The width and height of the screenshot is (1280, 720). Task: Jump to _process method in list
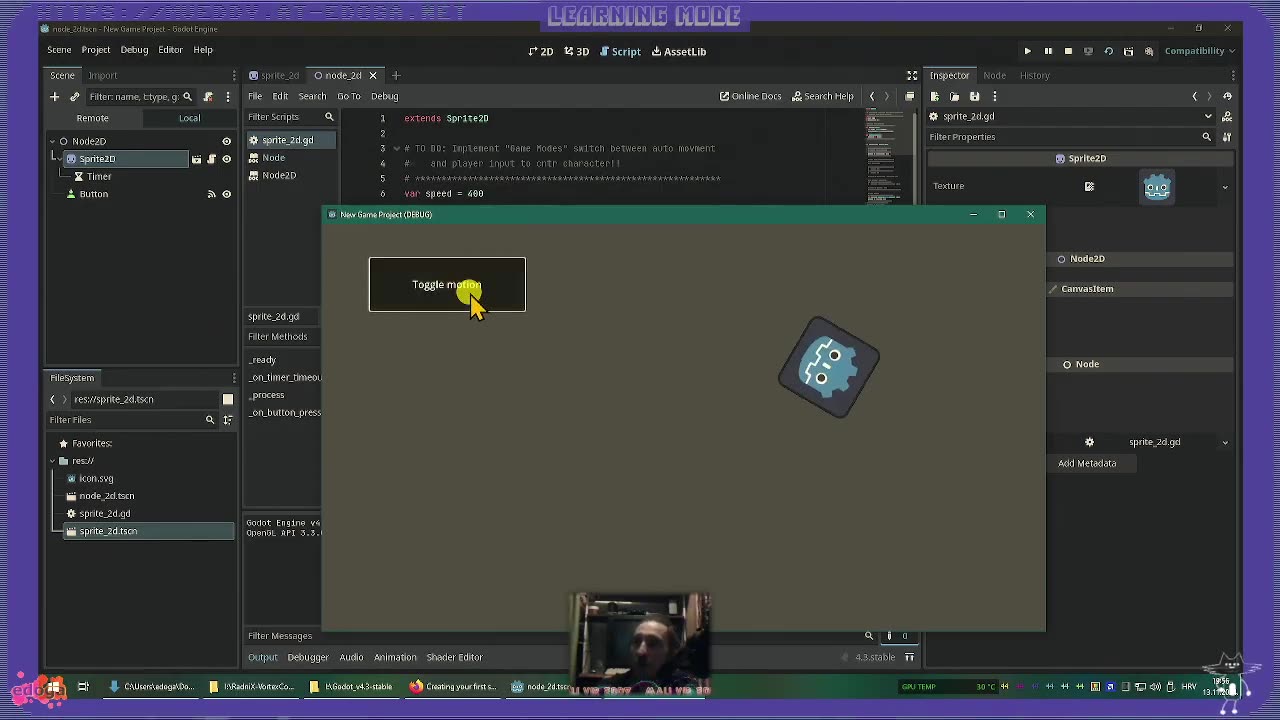pyautogui.click(x=267, y=395)
